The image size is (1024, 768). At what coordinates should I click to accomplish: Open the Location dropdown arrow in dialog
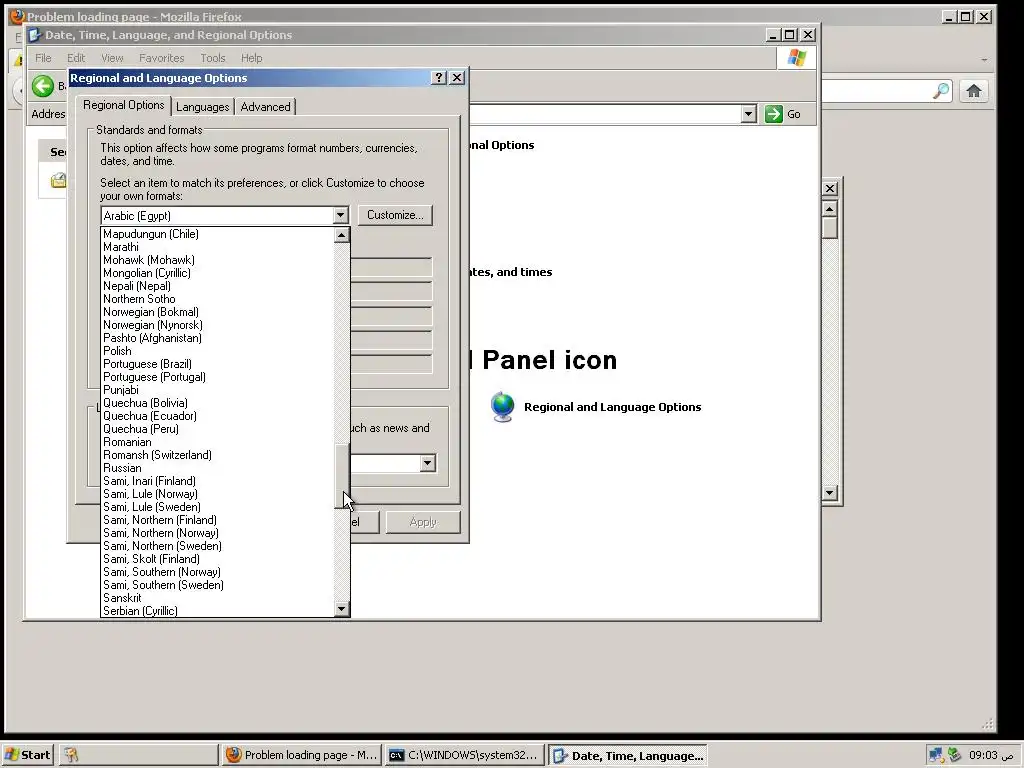point(428,463)
